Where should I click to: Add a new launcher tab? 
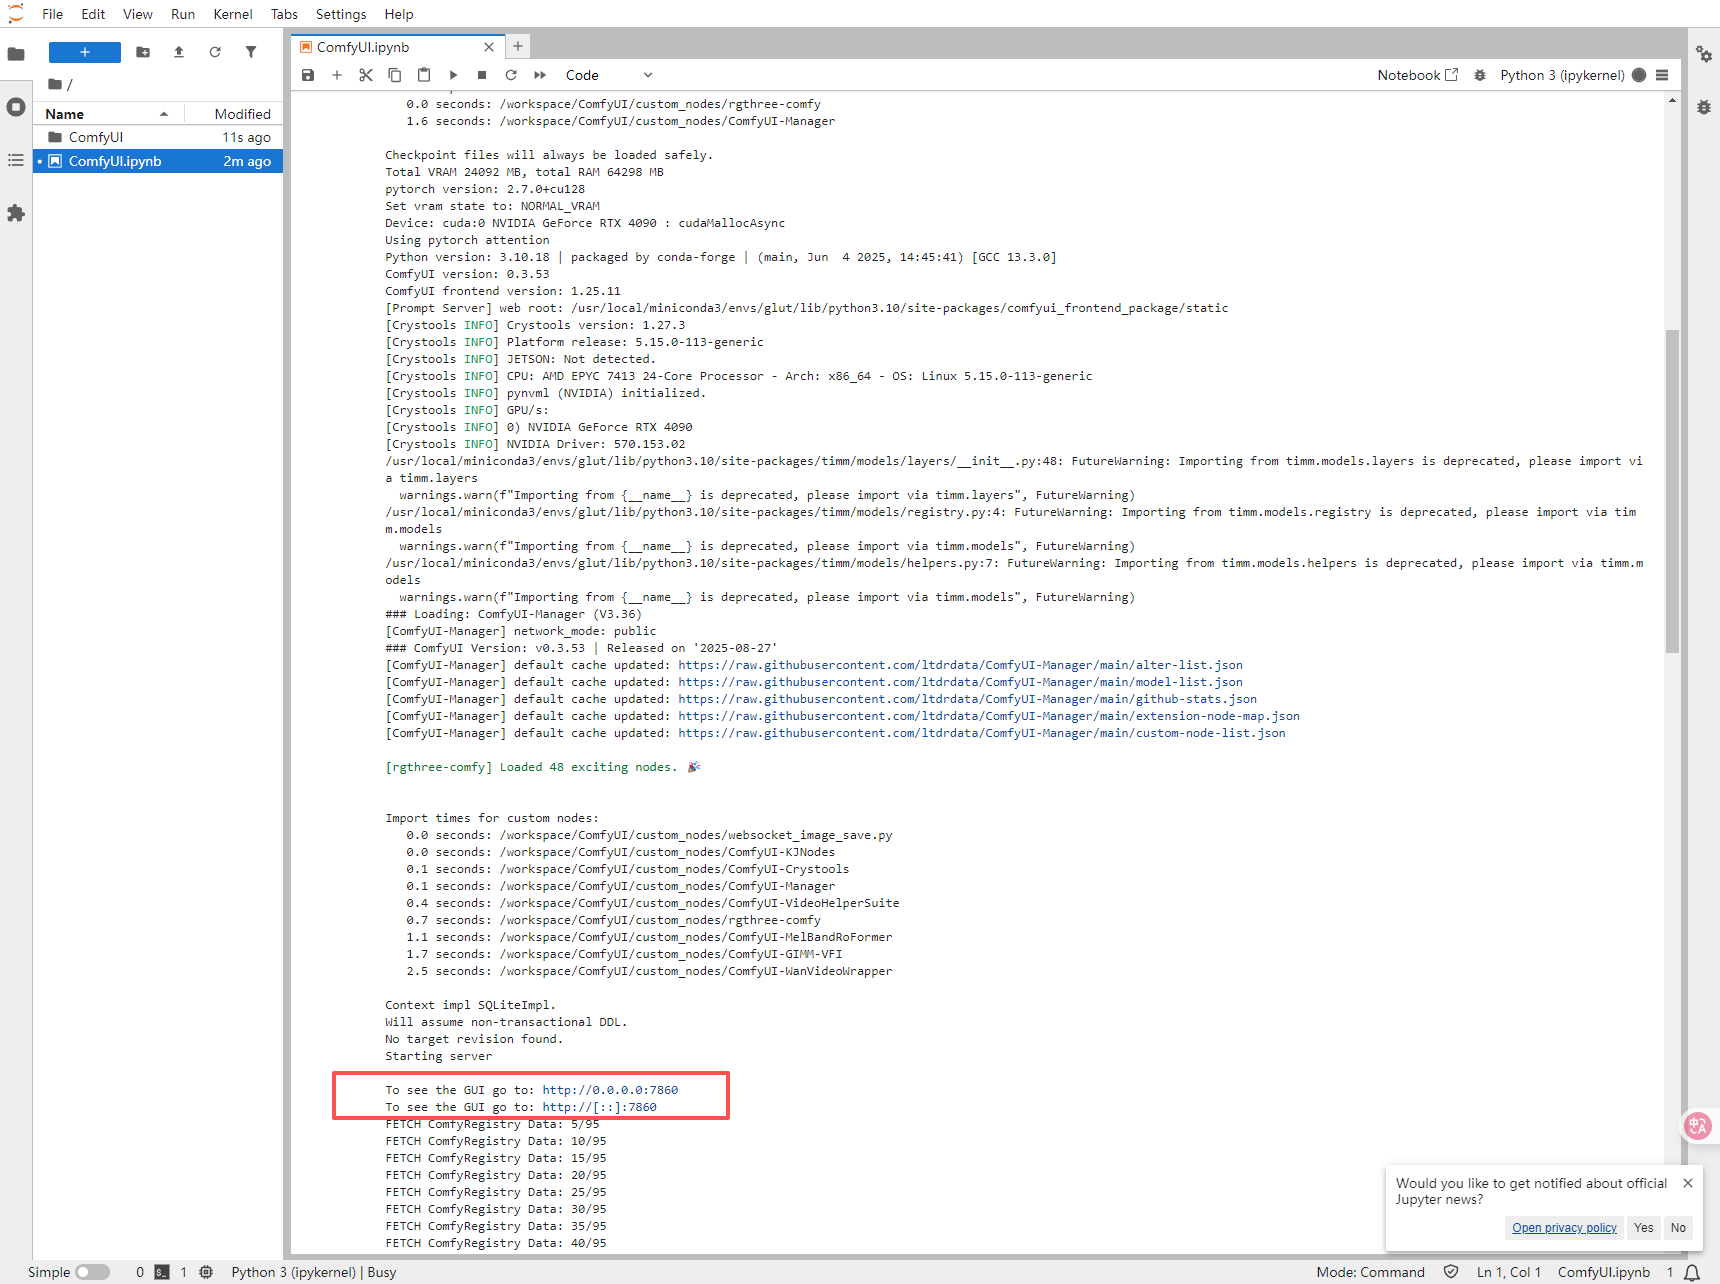pos(518,46)
